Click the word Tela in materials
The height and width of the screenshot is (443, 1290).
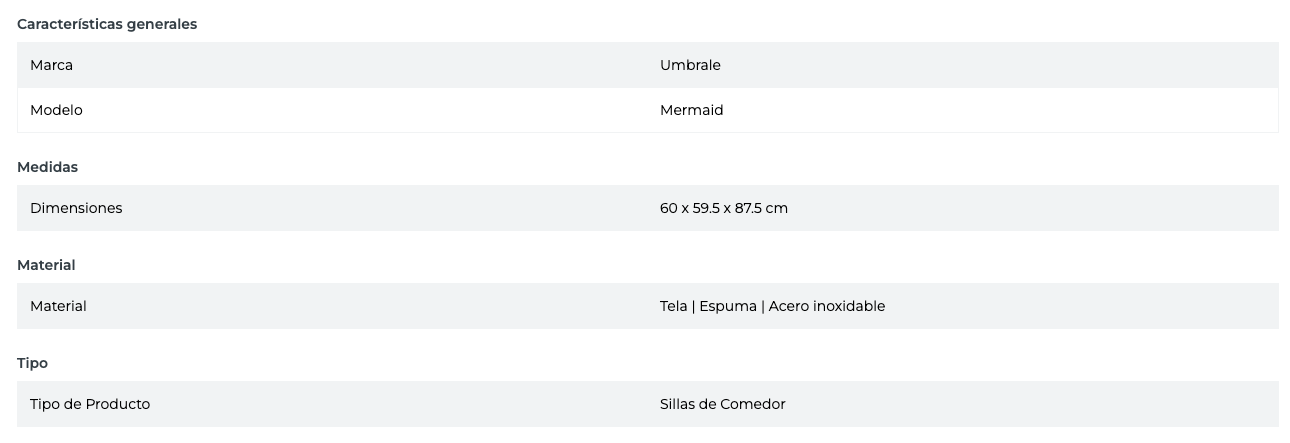tap(673, 306)
